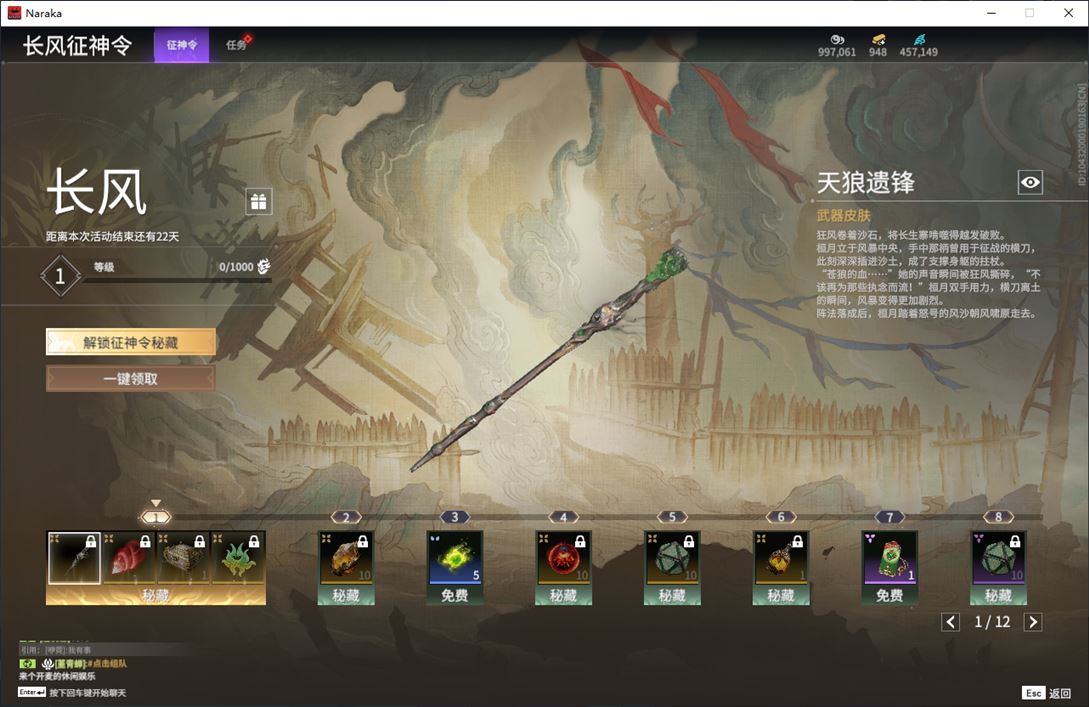Image resolution: width=1089 pixels, height=707 pixels.
Task: Click the green recruit icon in chat
Action: (27, 663)
